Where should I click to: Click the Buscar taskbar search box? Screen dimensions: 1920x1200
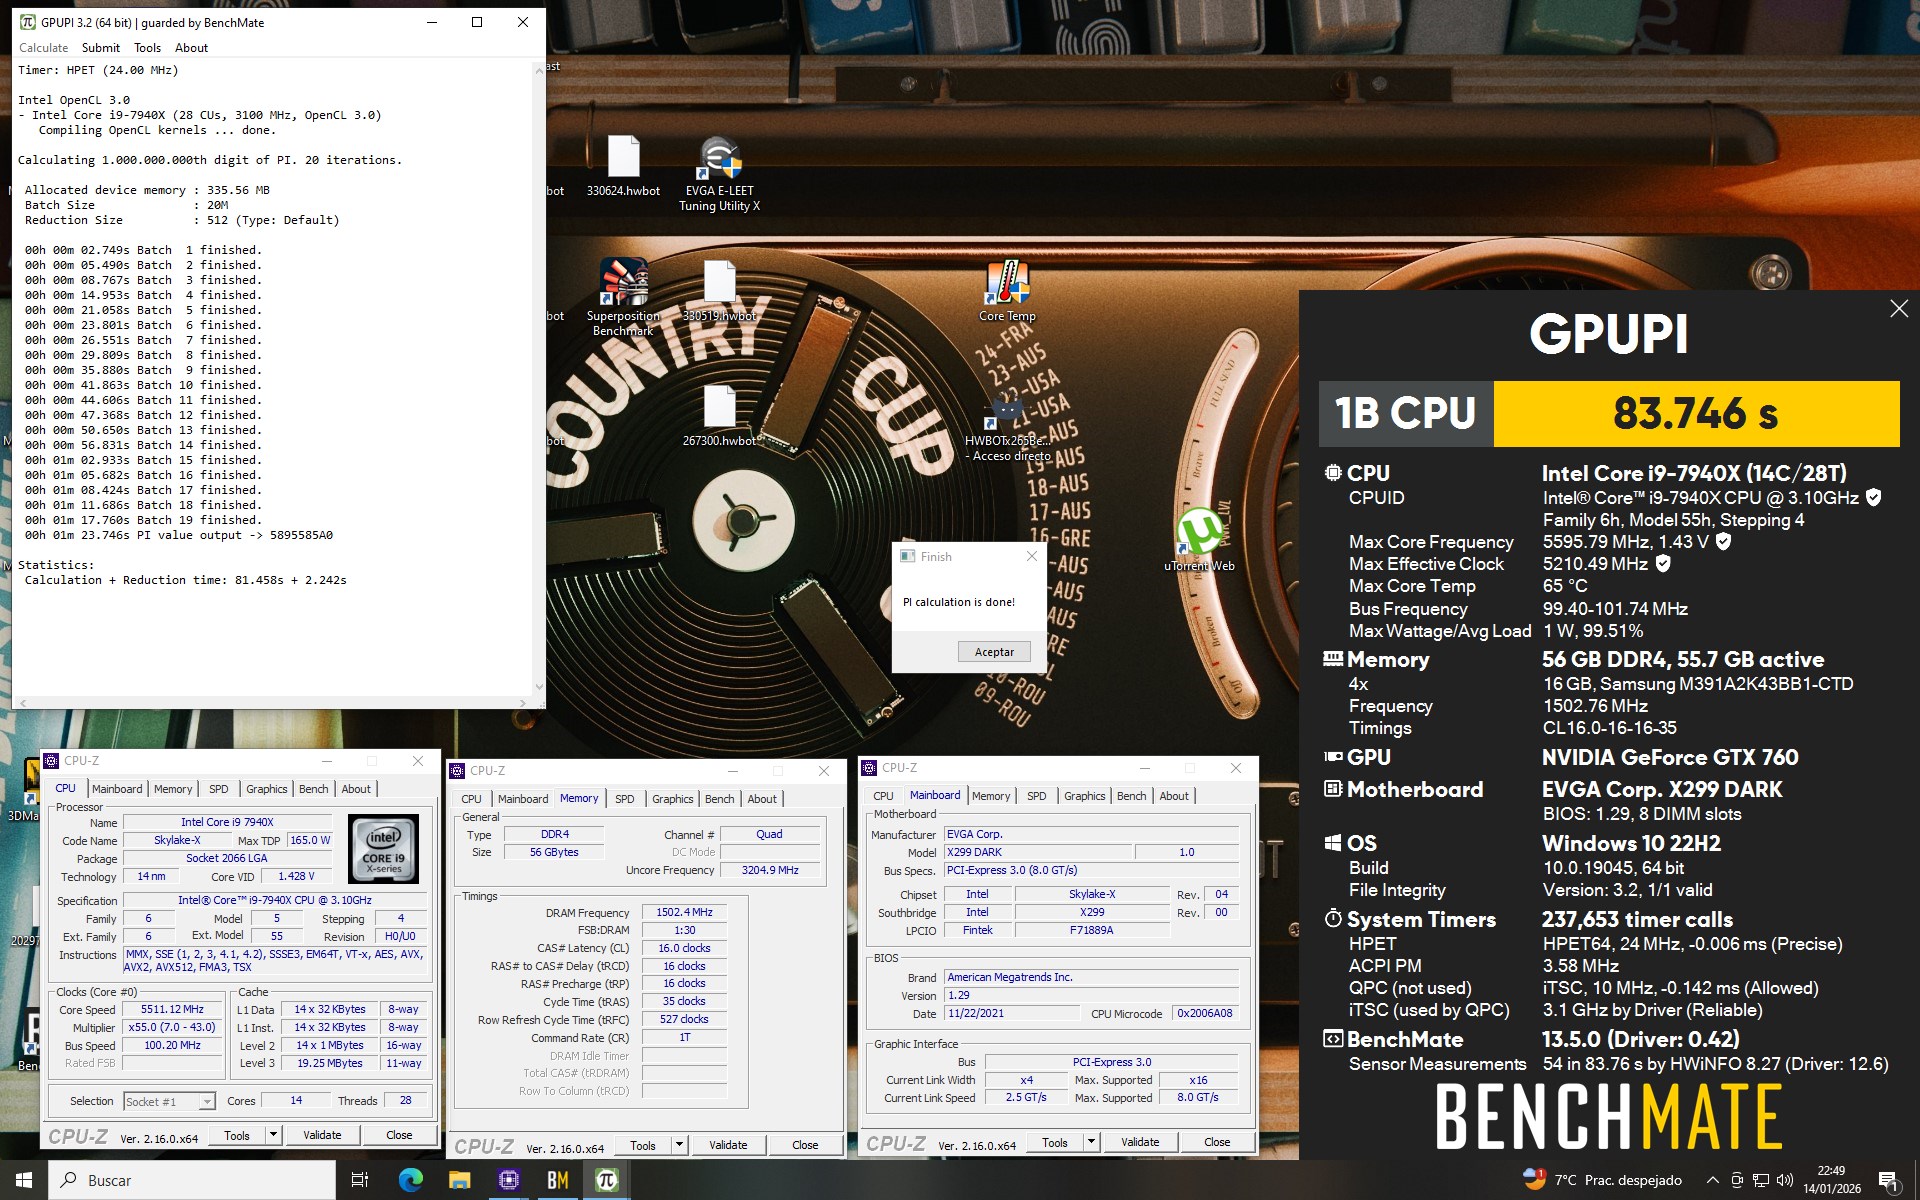click(x=192, y=1180)
